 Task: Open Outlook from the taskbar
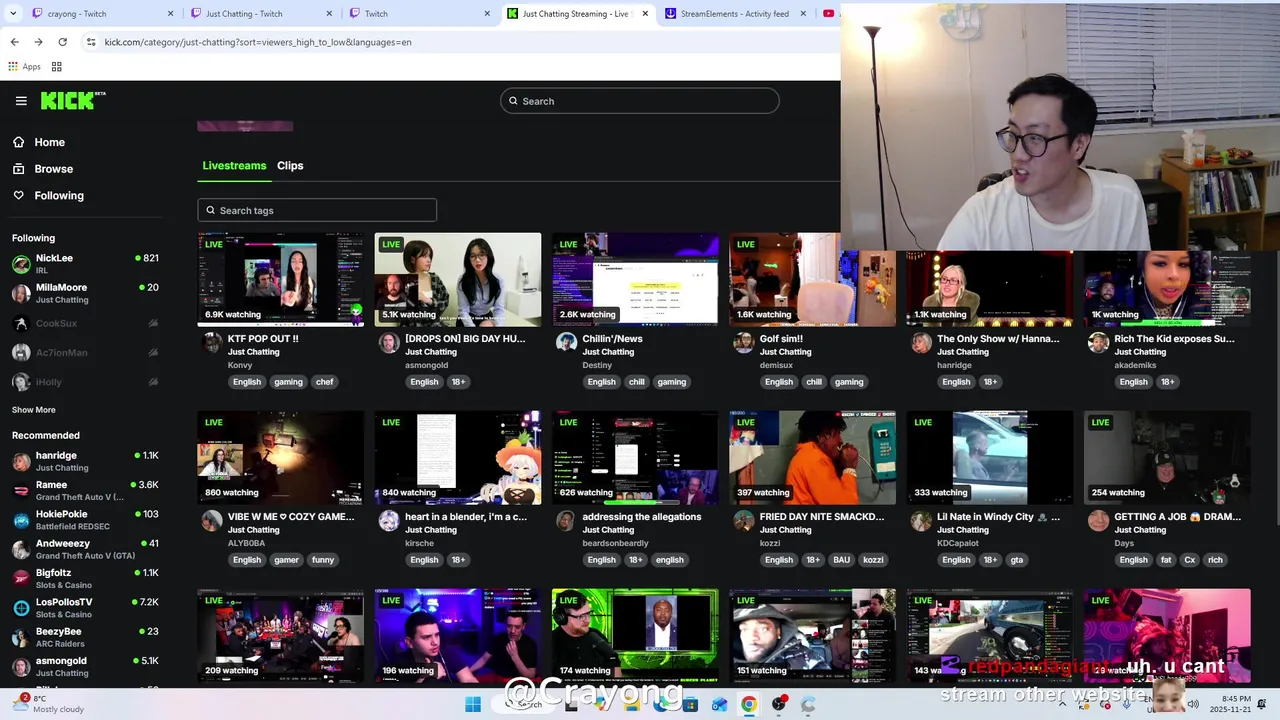point(719,704)
